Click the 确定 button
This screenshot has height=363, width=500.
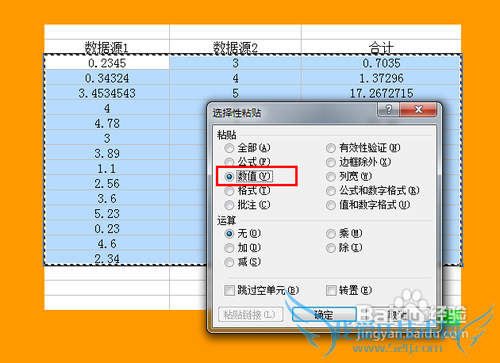(x=324, y=314)
